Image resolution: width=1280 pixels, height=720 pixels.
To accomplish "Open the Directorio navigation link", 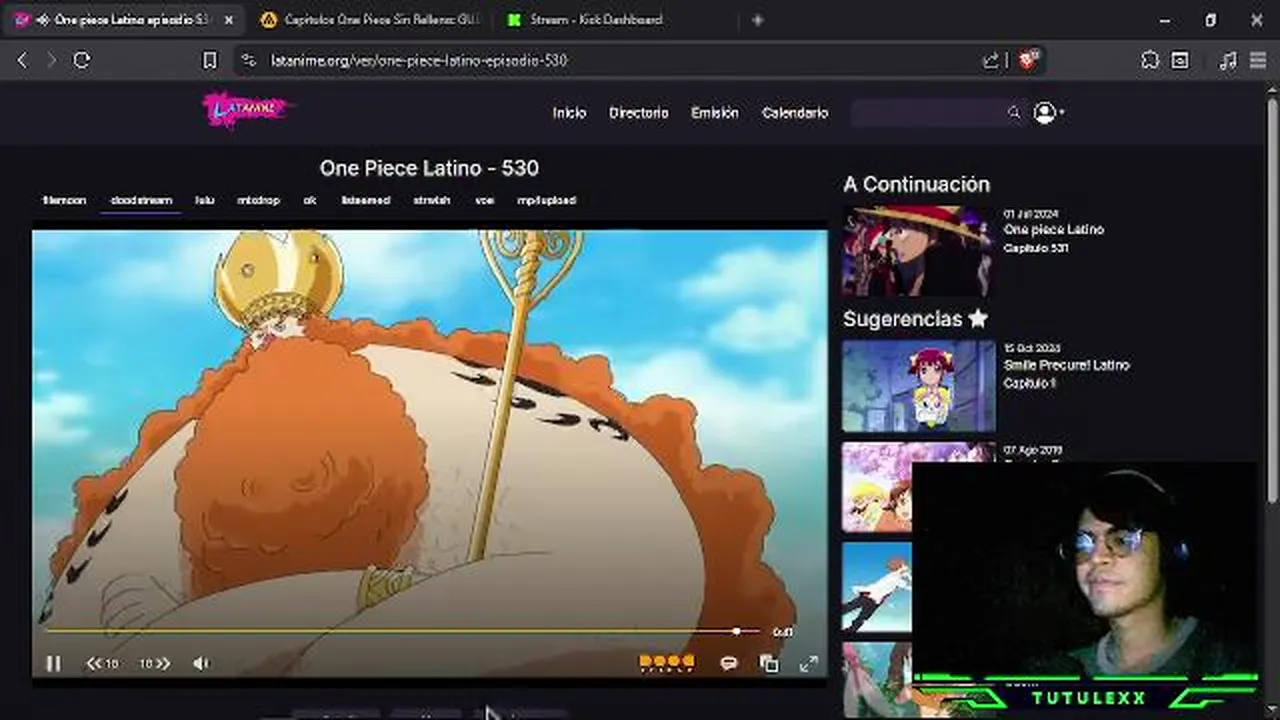I will pyautogui.click(x=638, y=113).
